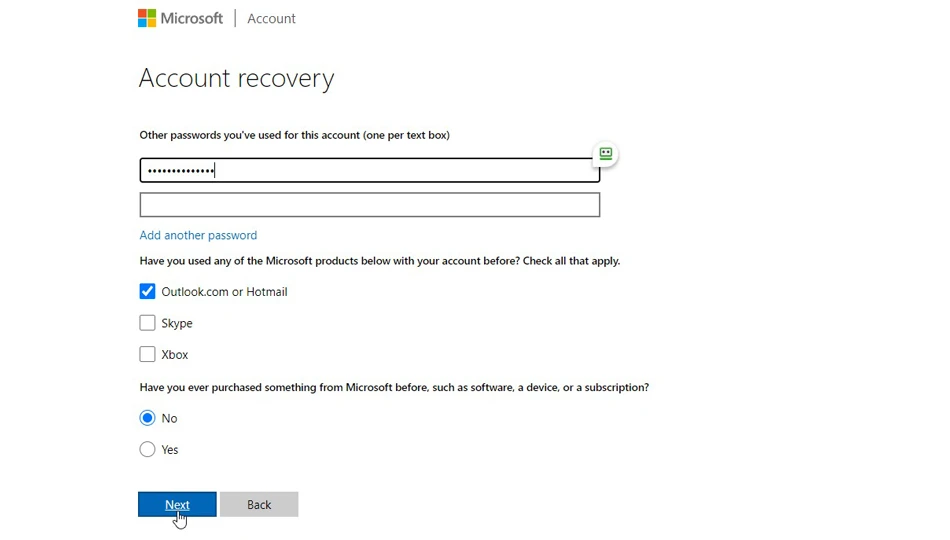Viewport: 950px width, 540px height.
Task: Tick the Xbox checkbox
Action: coord(147,355)
